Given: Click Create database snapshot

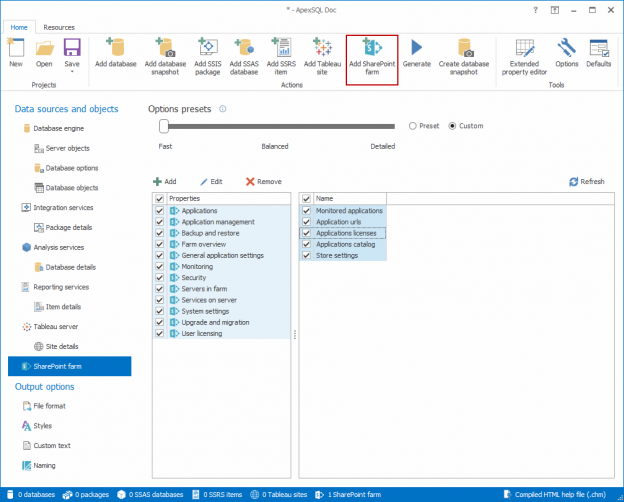Looking at the screenshot, I should click(x=464, y=57).
